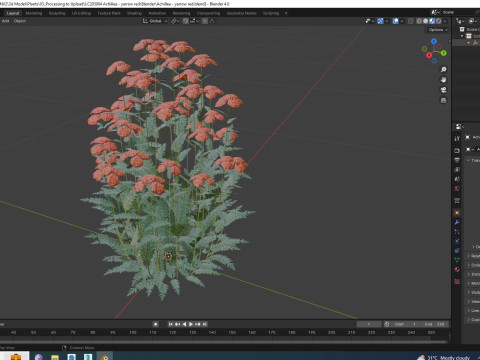Click the zoom view magnifier gizmo
The image size is (480, 360).
click(443, 69)
